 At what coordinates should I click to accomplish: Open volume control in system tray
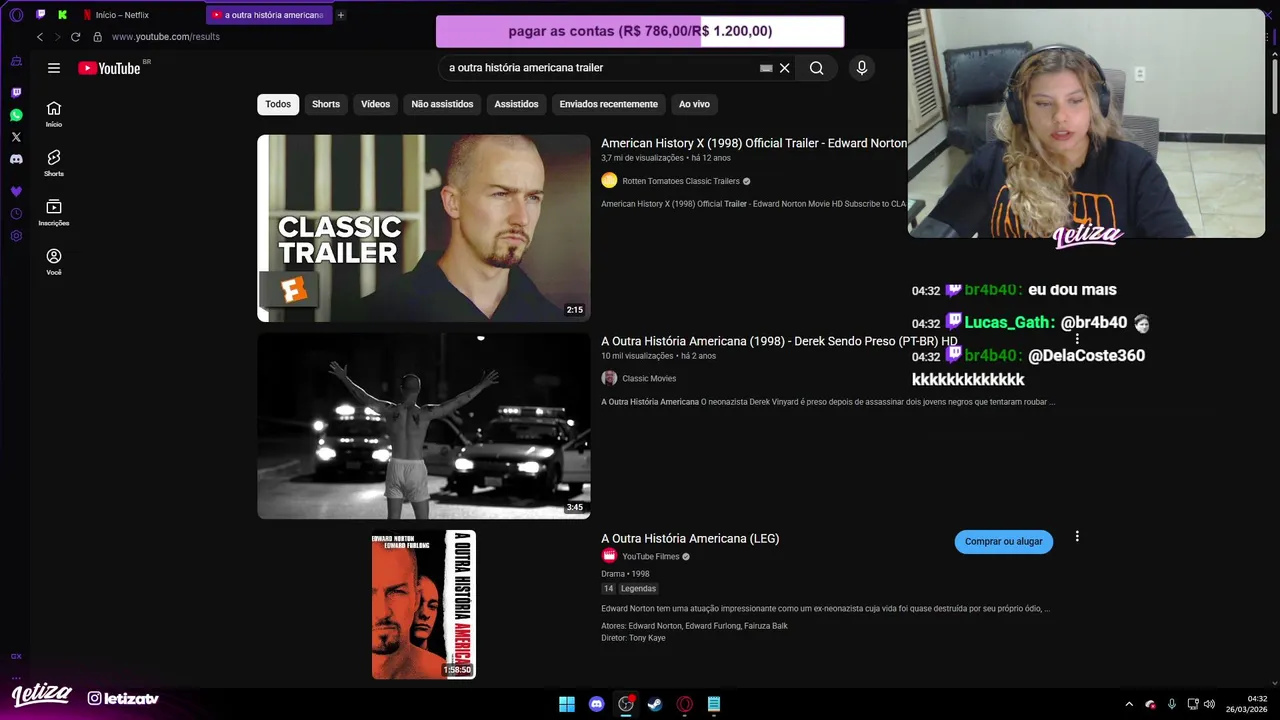pos(1209,704)
